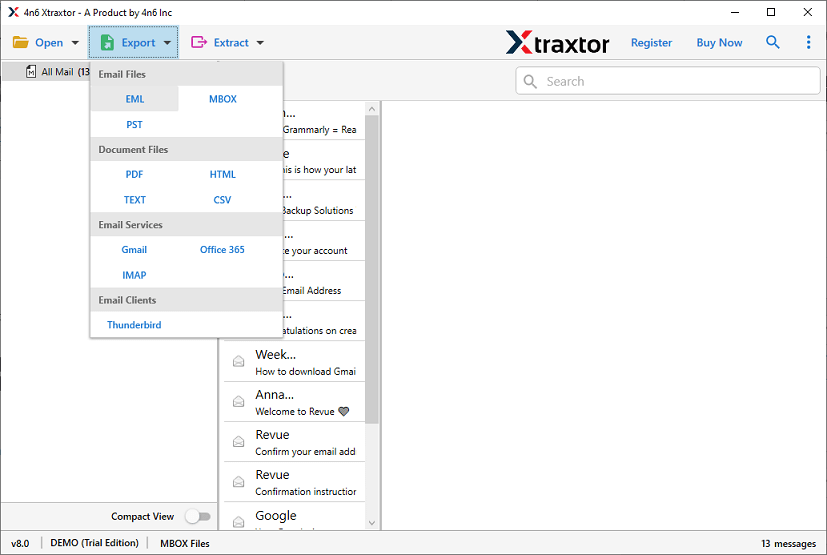Choose MBOX export format

tap(223, 99)
